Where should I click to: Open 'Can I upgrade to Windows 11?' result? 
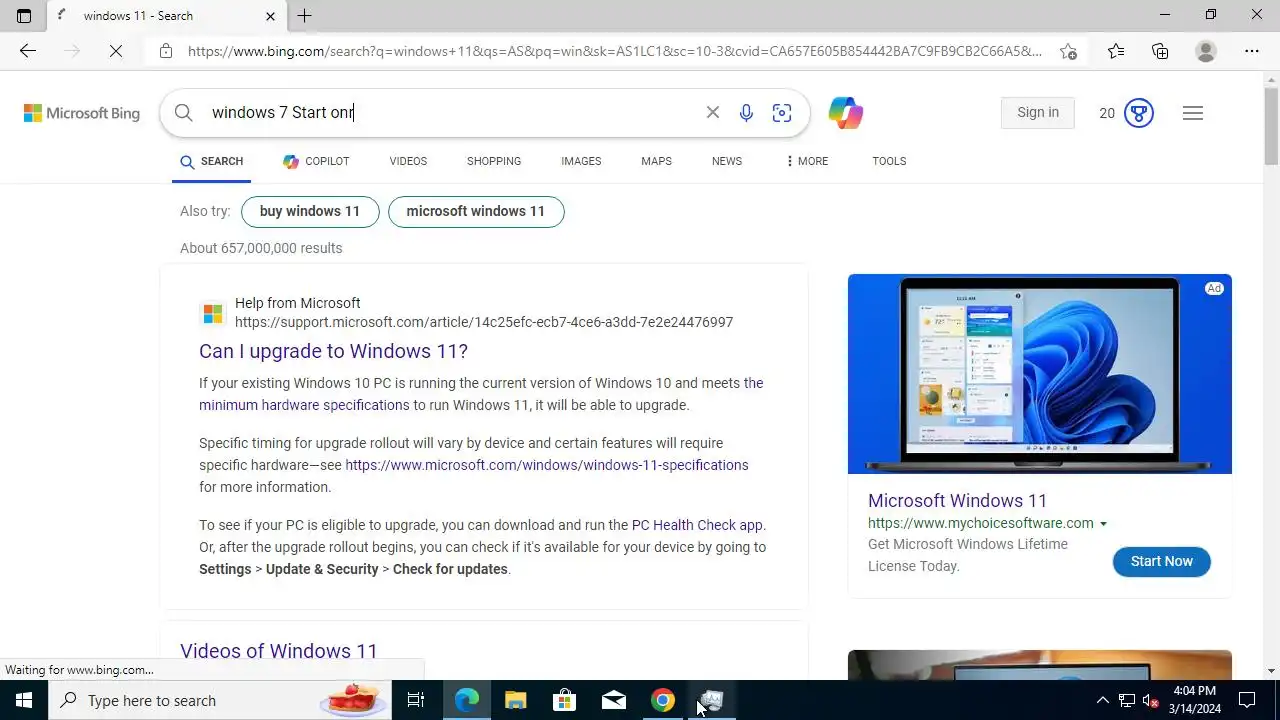coord(333,351)
